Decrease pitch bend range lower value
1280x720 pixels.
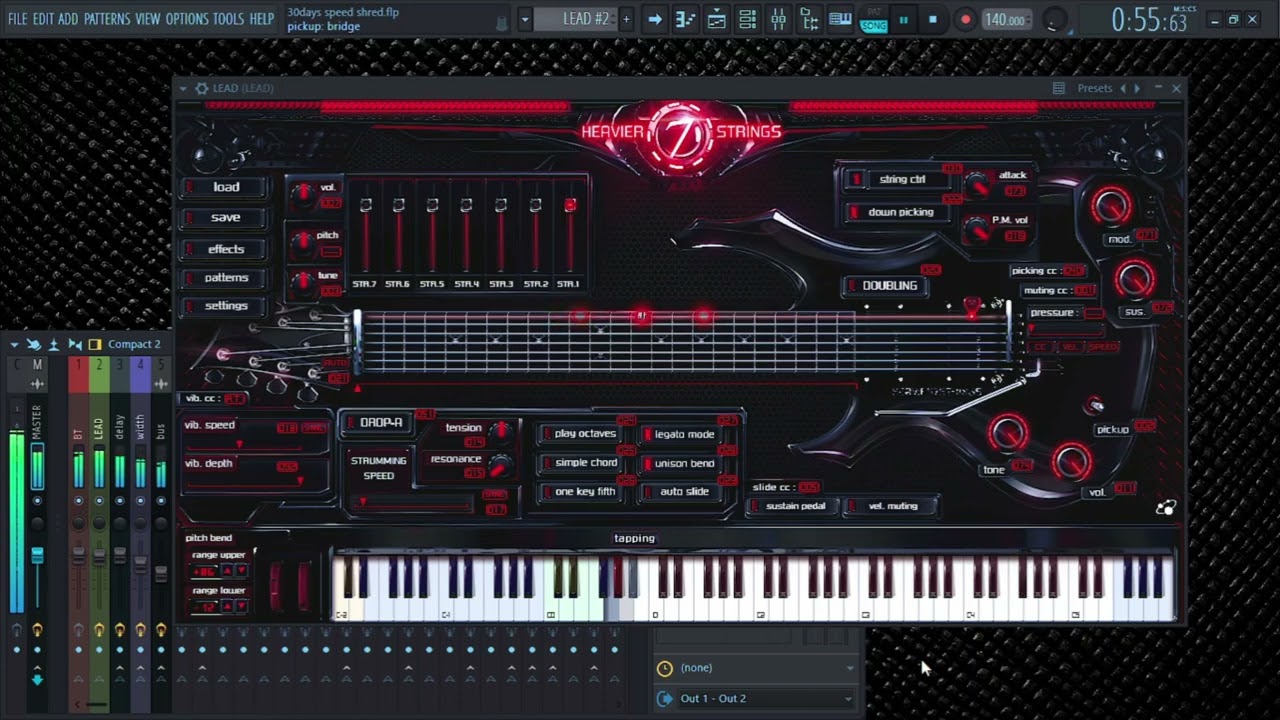click(240, 606)
